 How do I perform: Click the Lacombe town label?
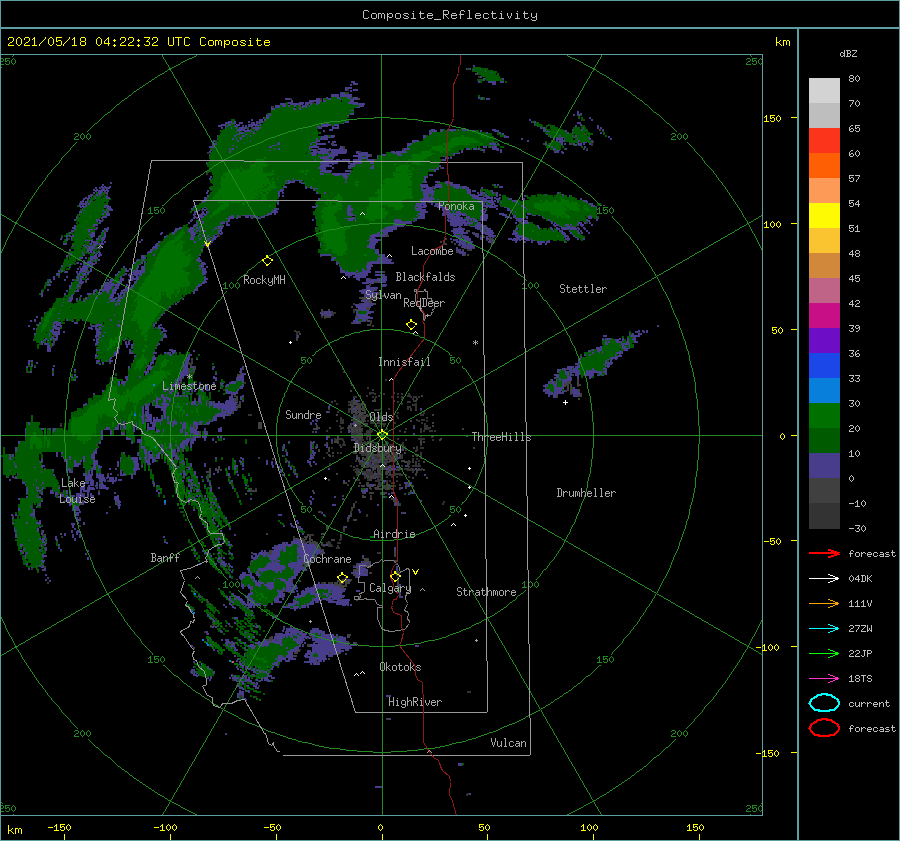pos(432,251)
